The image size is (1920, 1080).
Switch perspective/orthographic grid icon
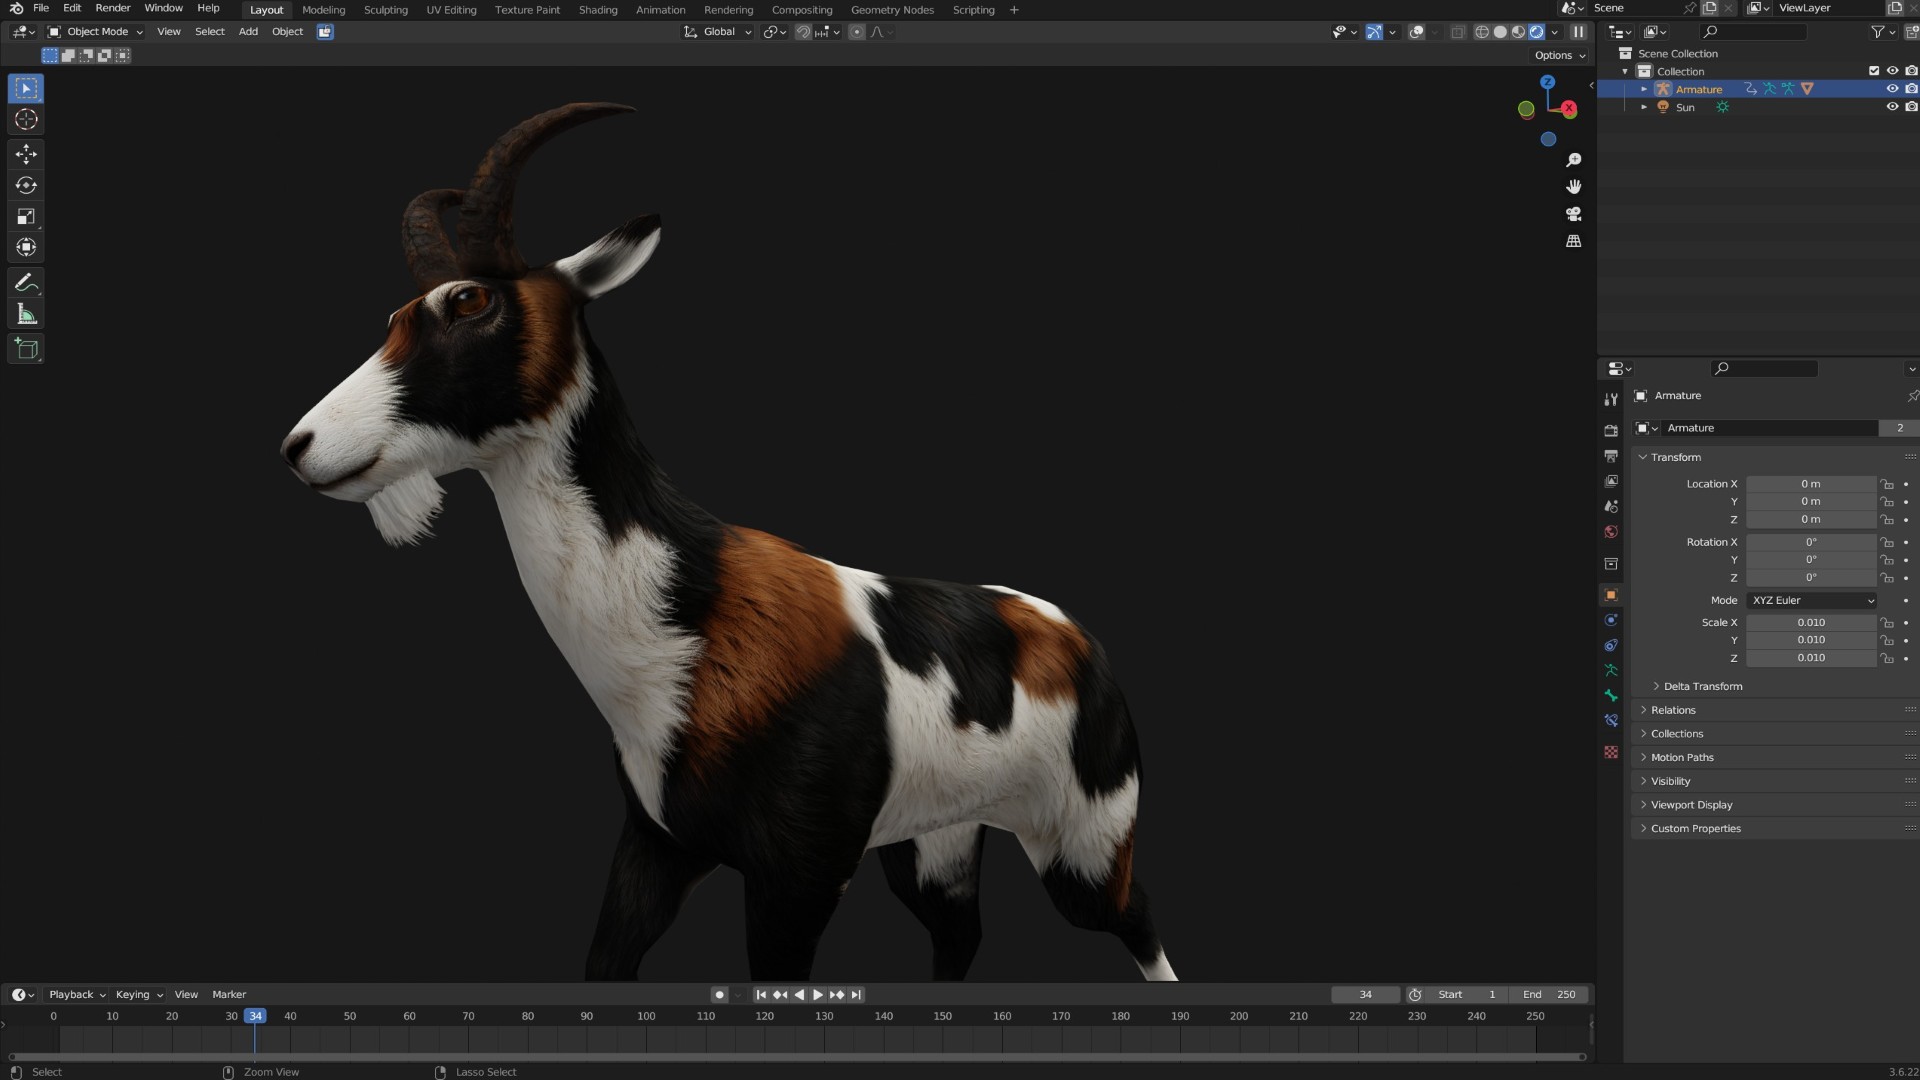[x=1574, y=241]
